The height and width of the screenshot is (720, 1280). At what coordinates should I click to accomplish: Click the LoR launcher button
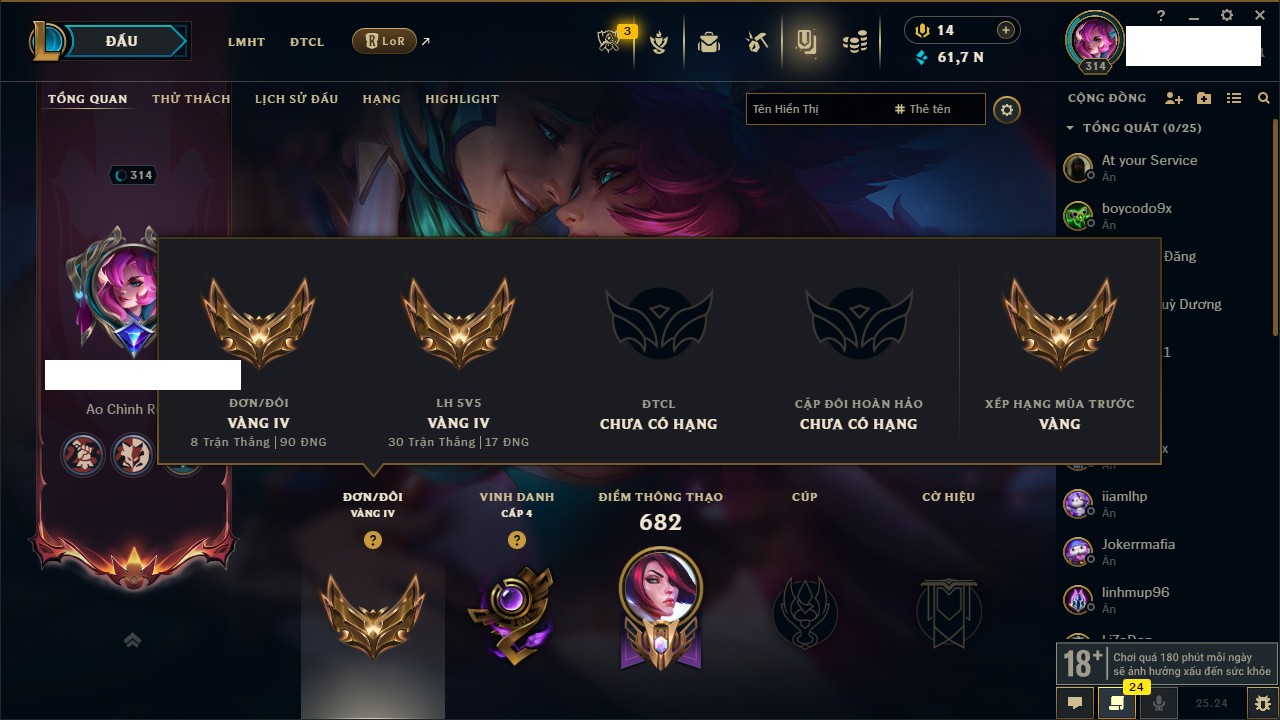pyautogui.click(x=385, y=41)
